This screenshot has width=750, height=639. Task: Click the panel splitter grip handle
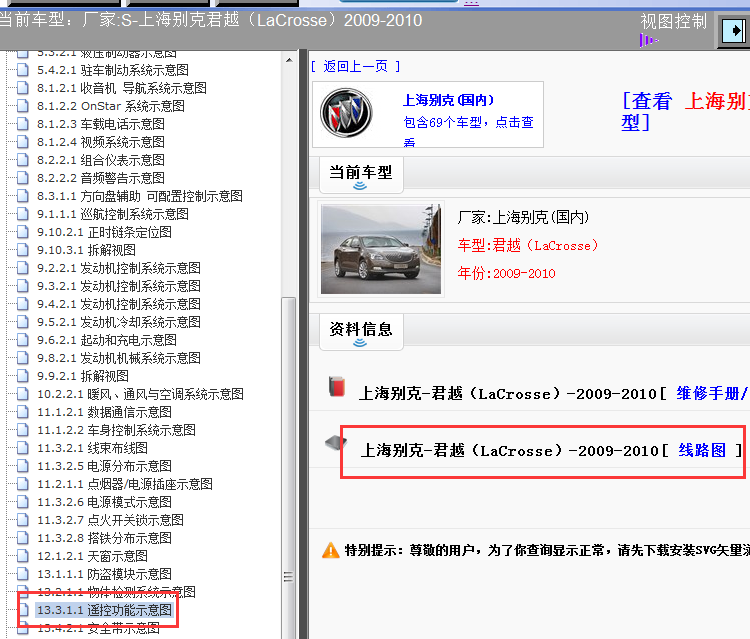pos(287,577)
